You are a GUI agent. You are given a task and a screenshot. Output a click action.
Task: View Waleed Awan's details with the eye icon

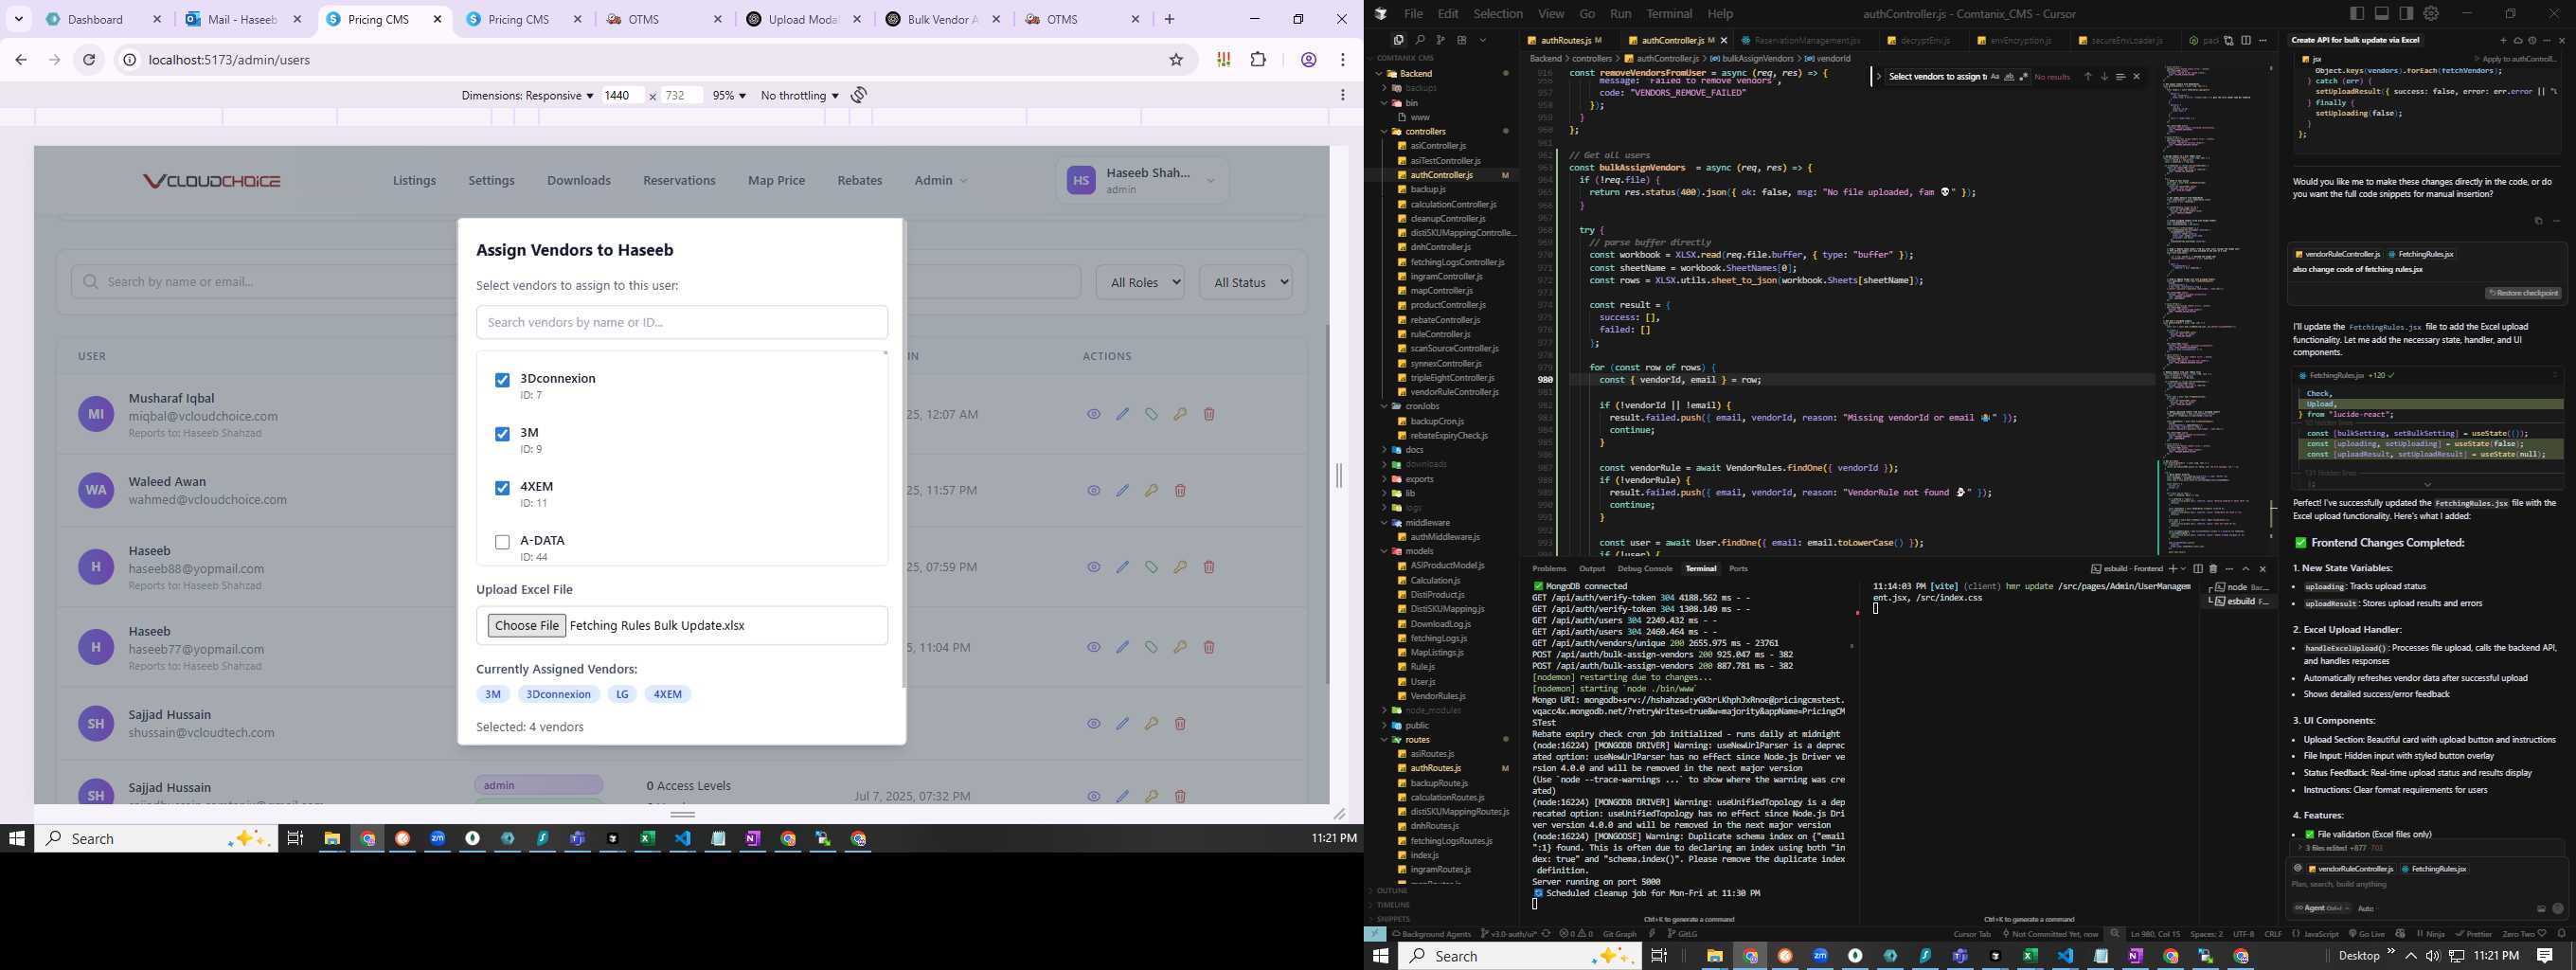pos(1094,491)
